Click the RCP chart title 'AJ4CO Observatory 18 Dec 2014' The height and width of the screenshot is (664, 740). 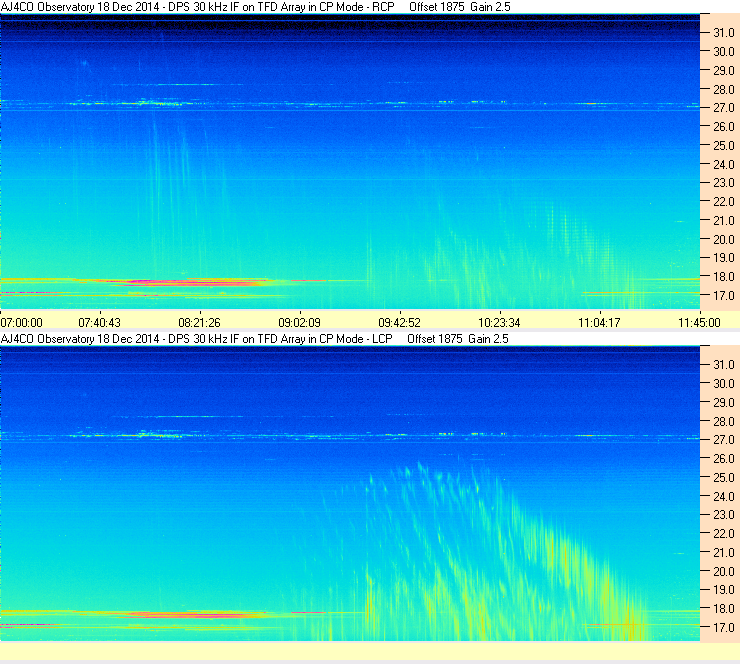tap(80, 7)
